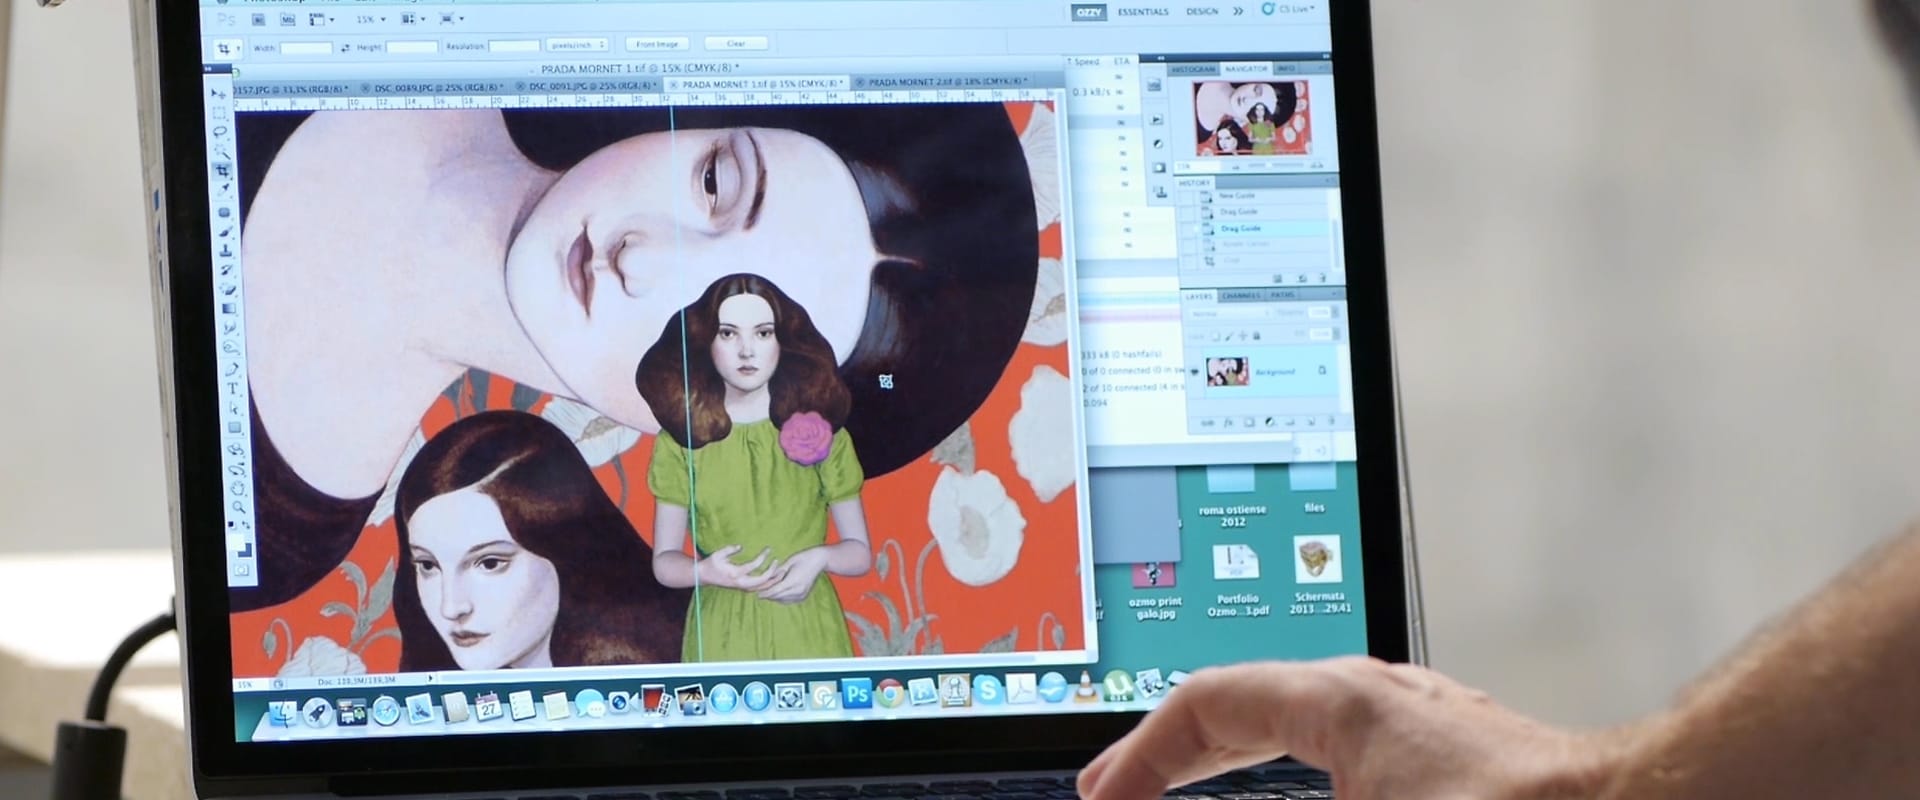Click the swap width and height icon
The image size is (1920, 800).
345,47
